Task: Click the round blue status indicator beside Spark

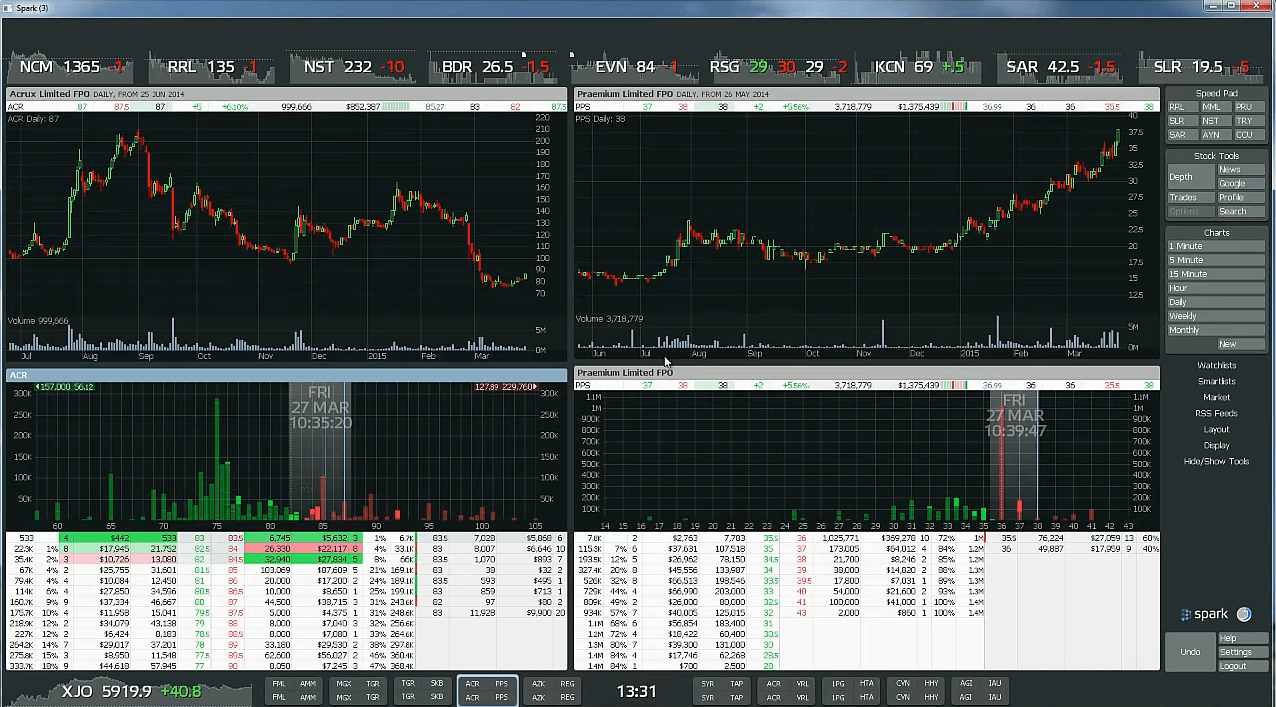Action: pyautogui.click(x=1244, y=615)
